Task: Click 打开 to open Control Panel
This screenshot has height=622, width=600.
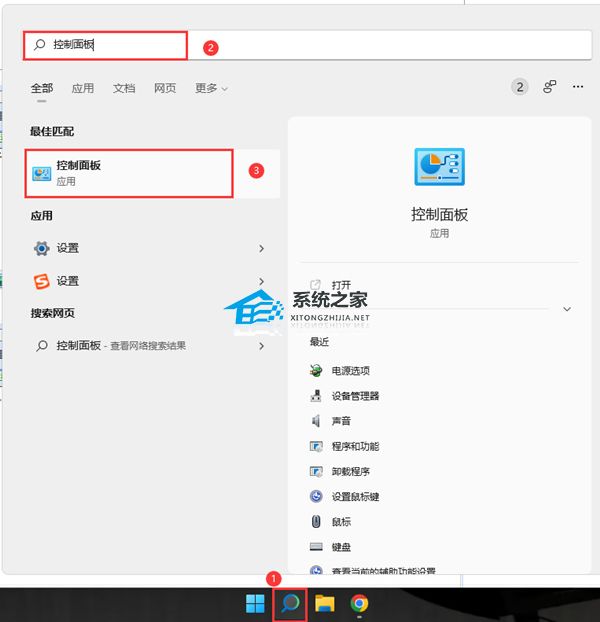Action: click(x=341, y=285)
